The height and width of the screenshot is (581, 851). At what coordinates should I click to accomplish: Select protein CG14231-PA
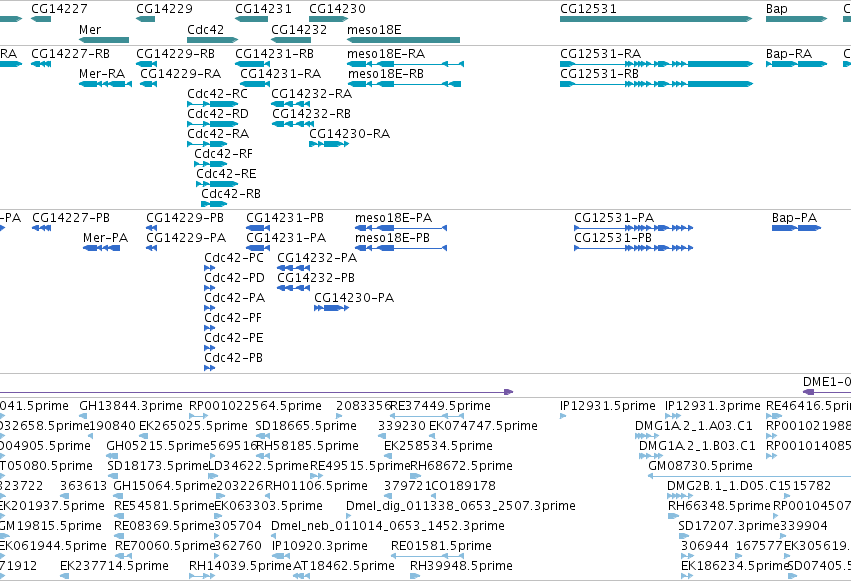point(258,248)
